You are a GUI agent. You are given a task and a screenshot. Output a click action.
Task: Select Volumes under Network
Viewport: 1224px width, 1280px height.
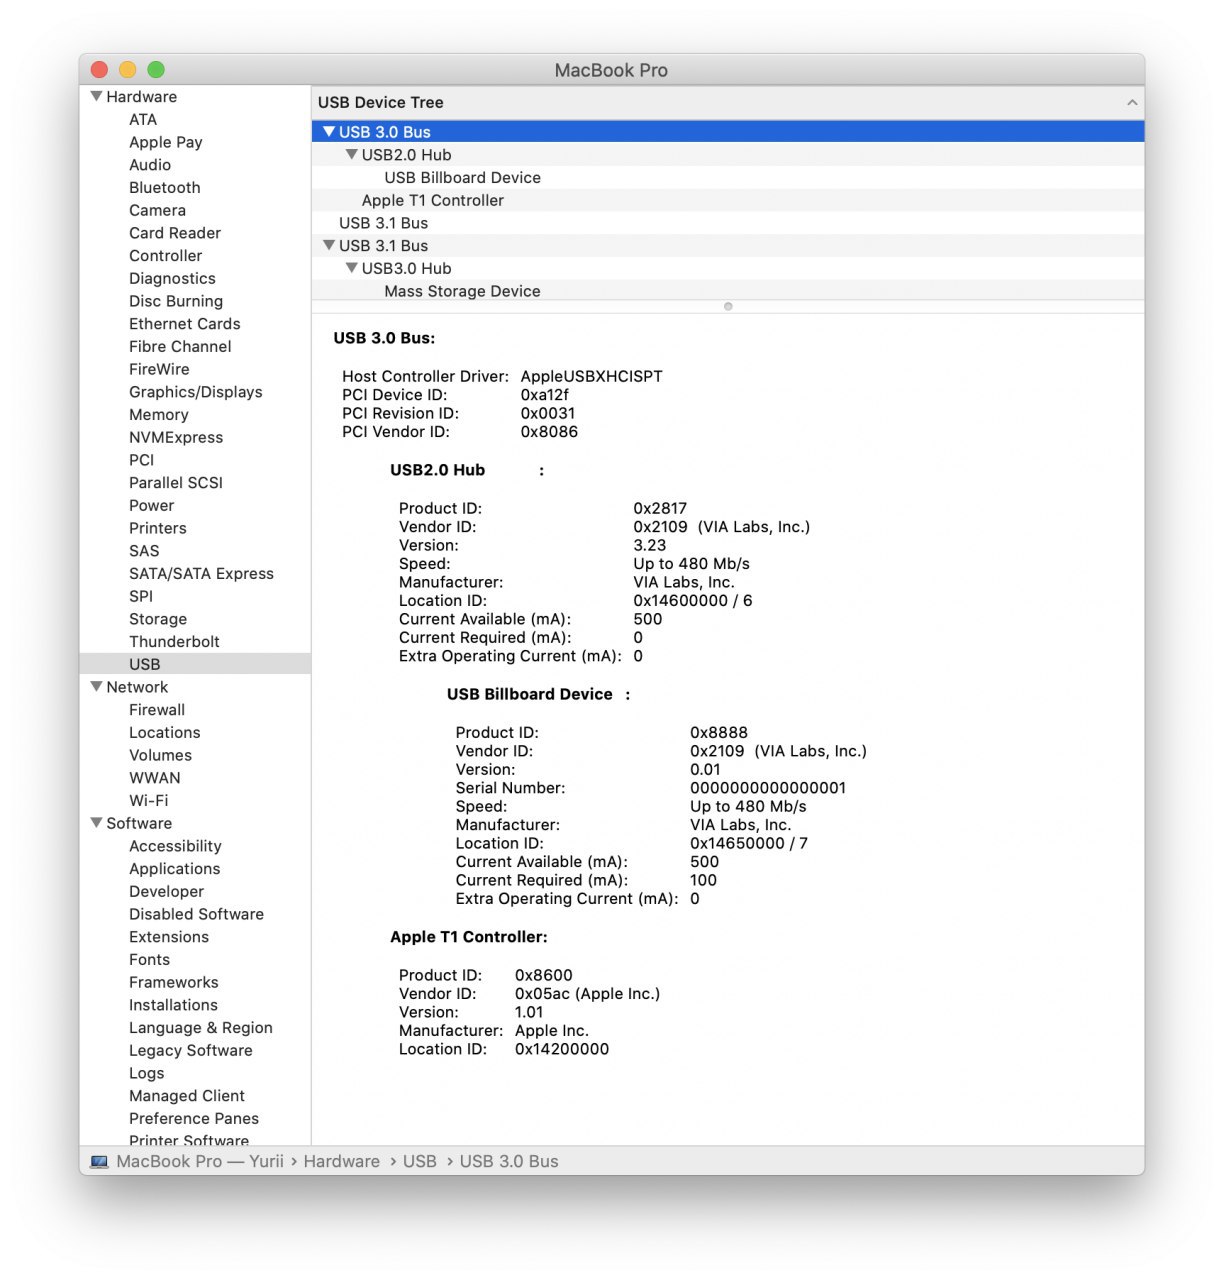tap(160, 755)
